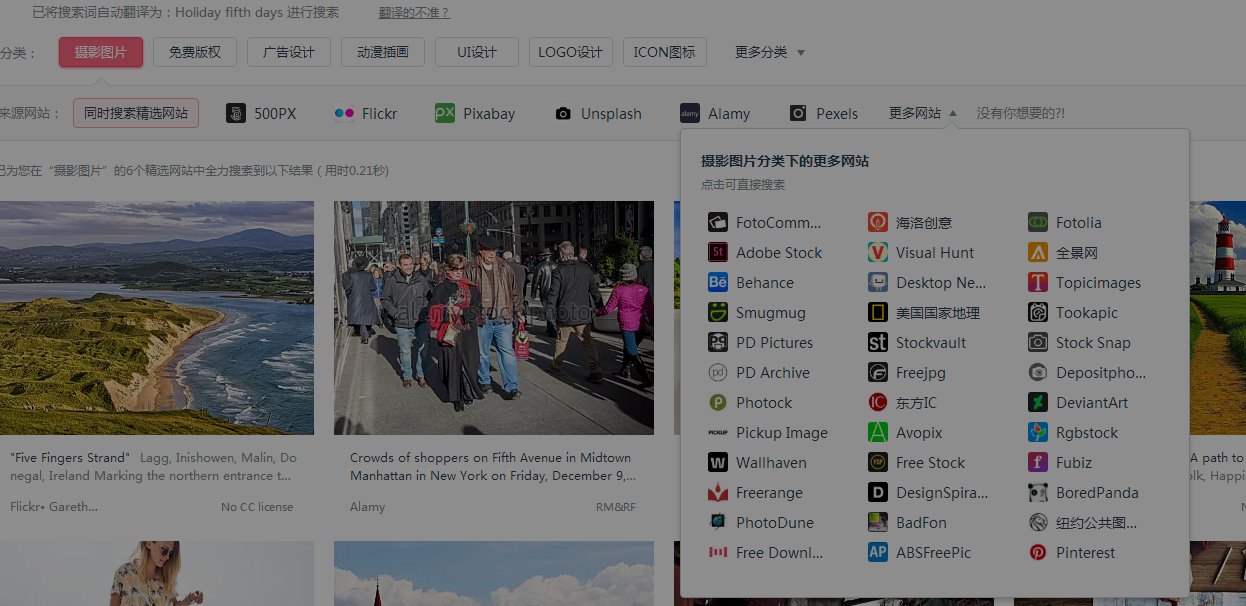
Task: Click the Freerange red icon
Action: click(x=717, y=492)
